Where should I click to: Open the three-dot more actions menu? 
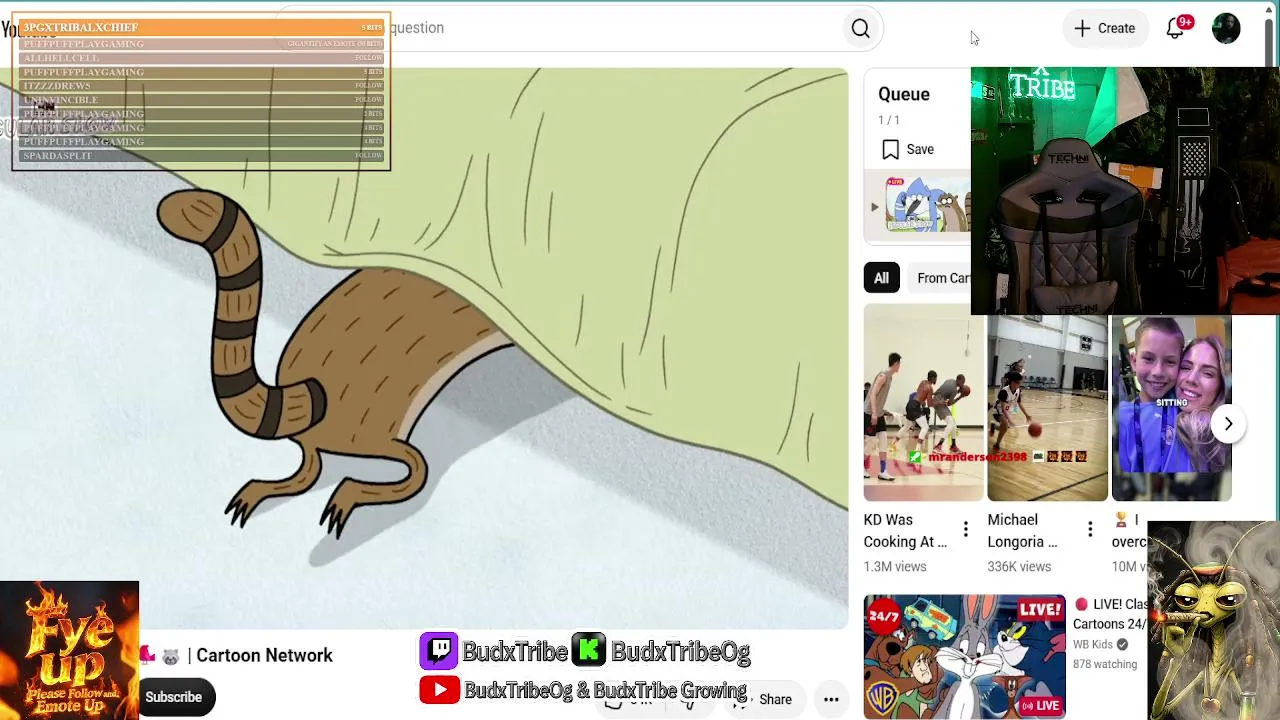[x=831, y=699]
